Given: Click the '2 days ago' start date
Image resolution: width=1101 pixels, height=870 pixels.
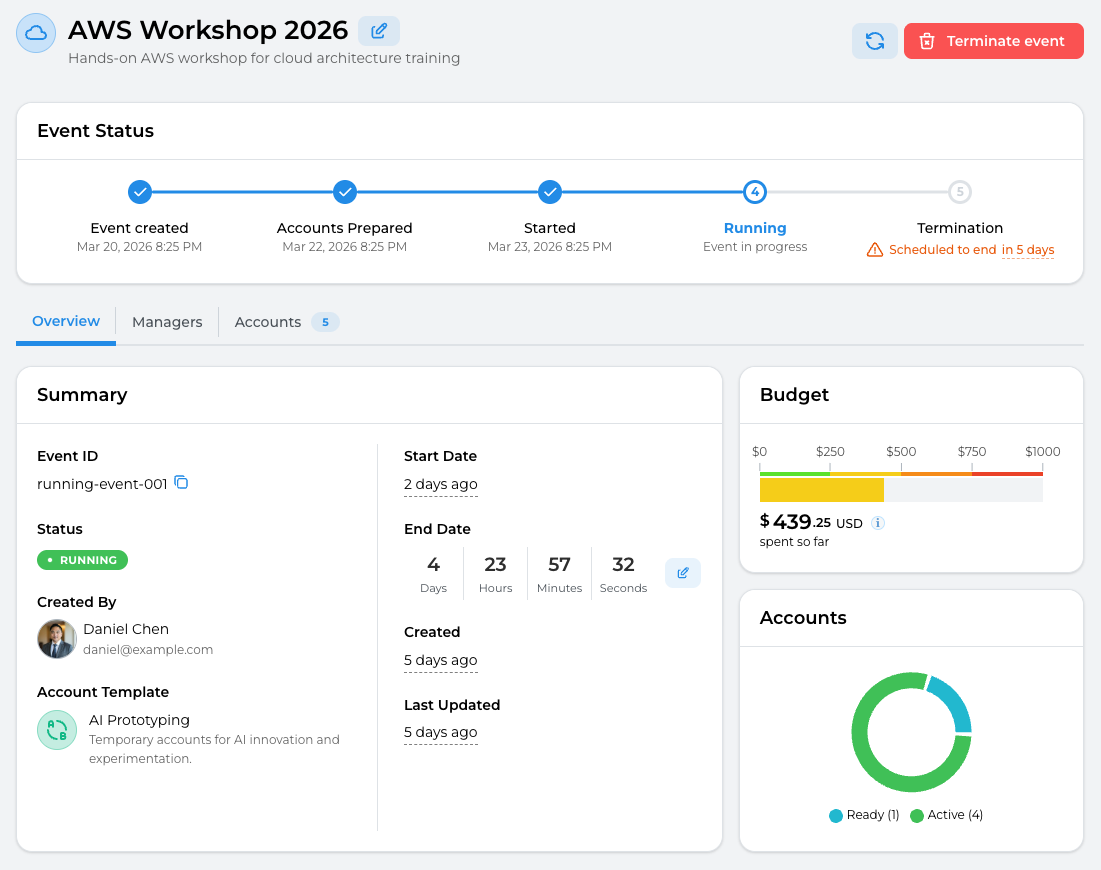Looking at the screenshot, I should (x=440, y=484).
